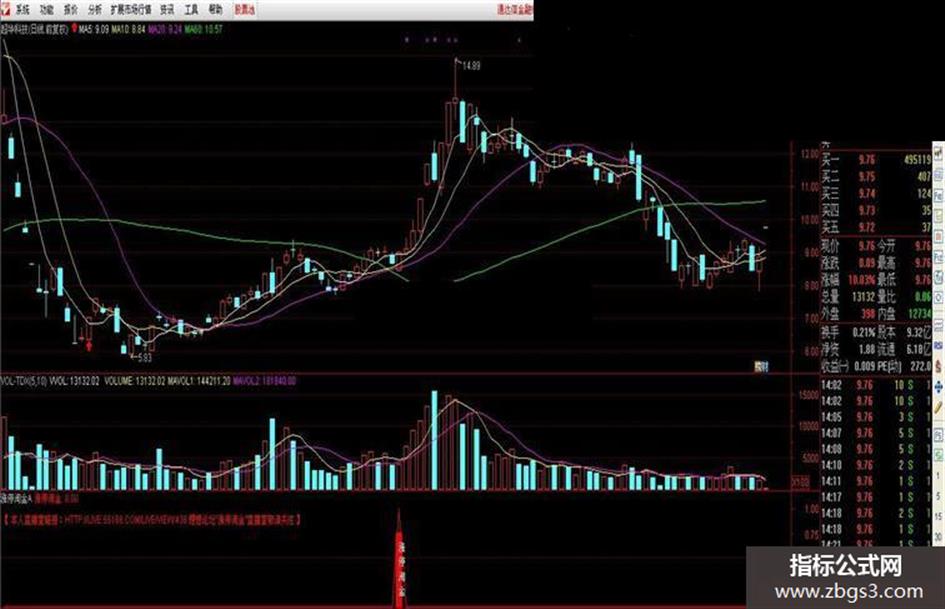Screen dimensions: 945x609
Task: Click the 现价 current price value
Action: [867, 246]
